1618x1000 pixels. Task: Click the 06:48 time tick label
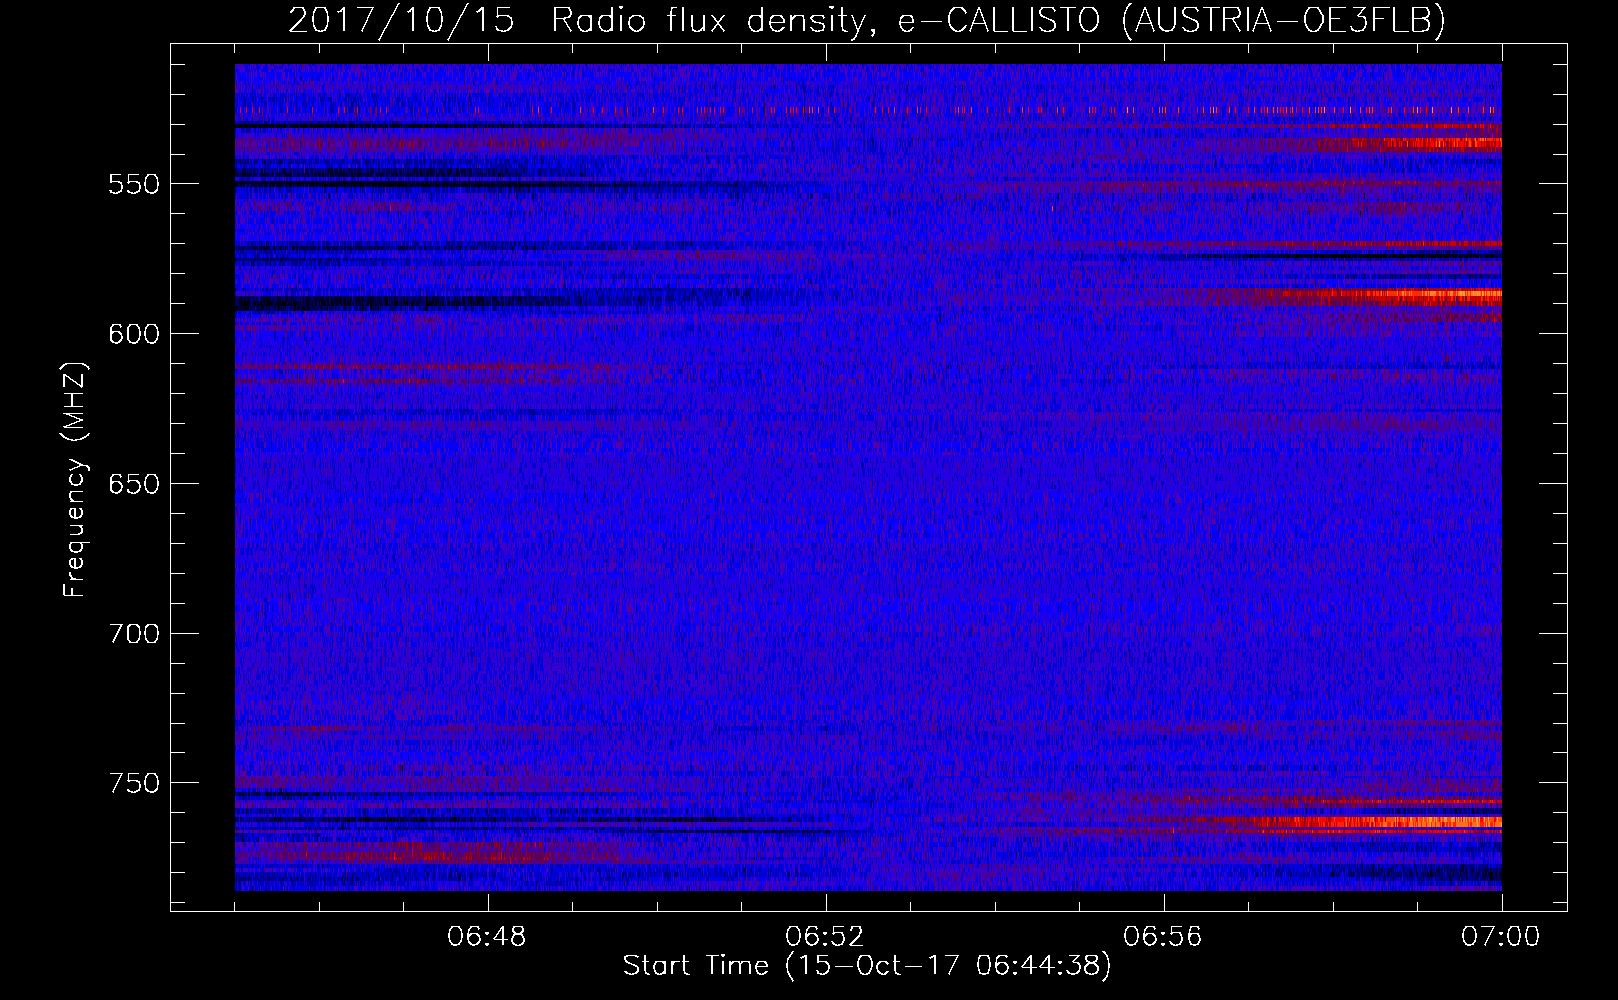tap(487, 937)
